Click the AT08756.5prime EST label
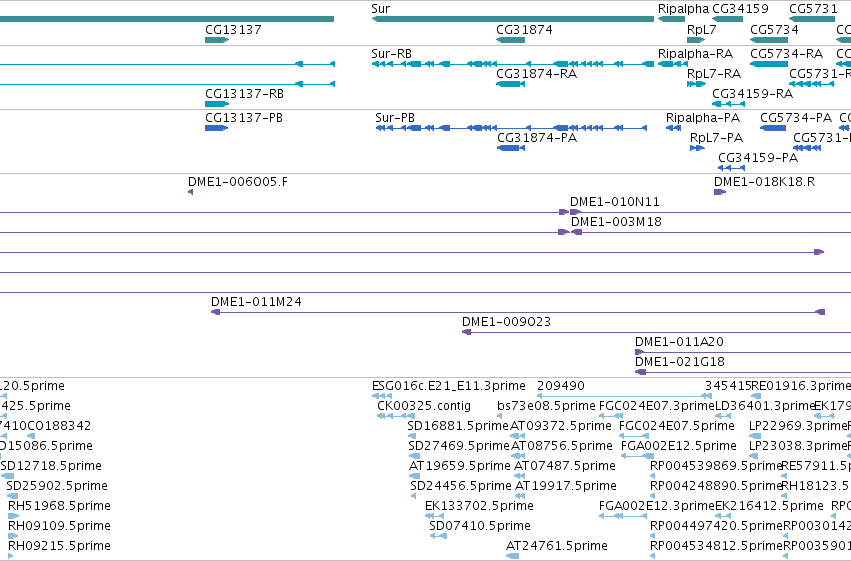This screenshot has height=561, width=851. pyautogui.click(x=562, y=446)
